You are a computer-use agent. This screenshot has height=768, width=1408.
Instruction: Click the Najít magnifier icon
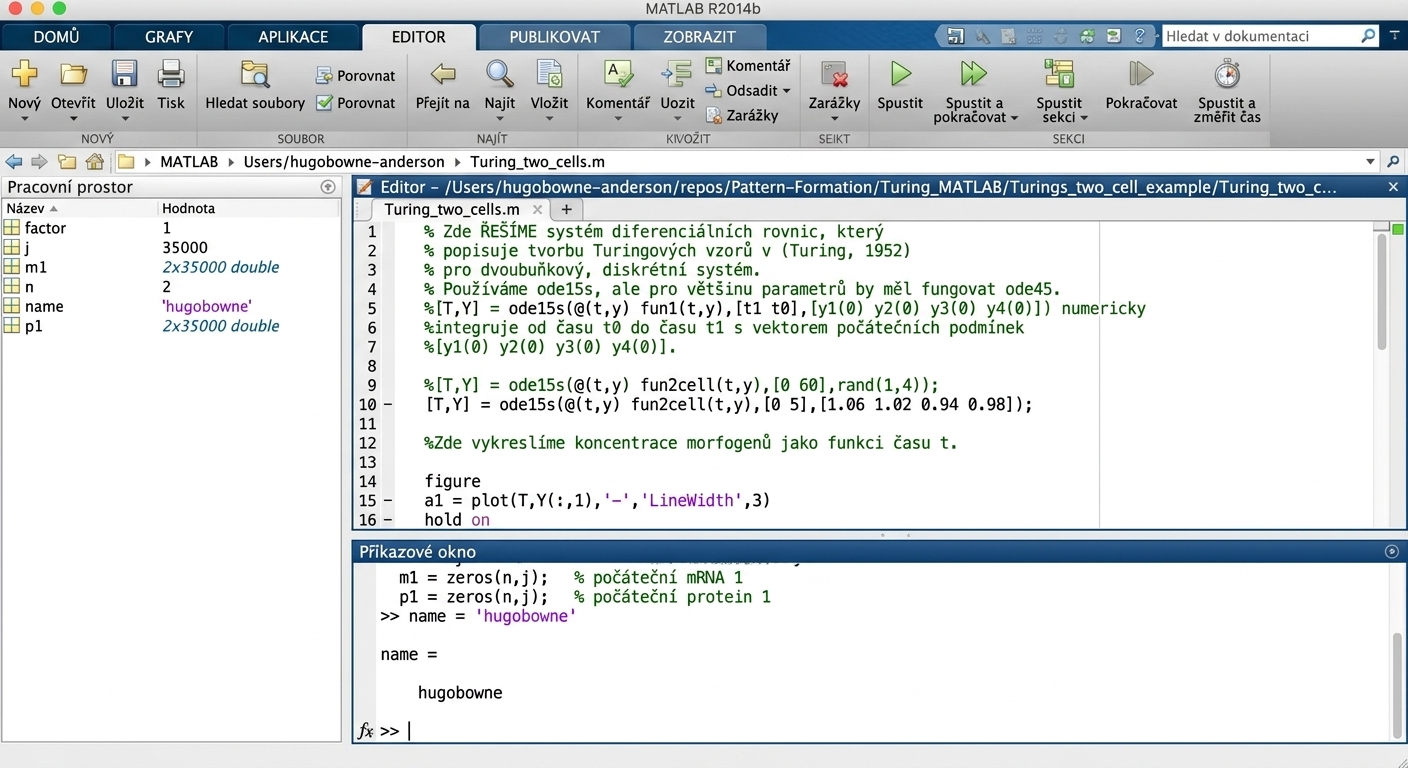[499, 75]
